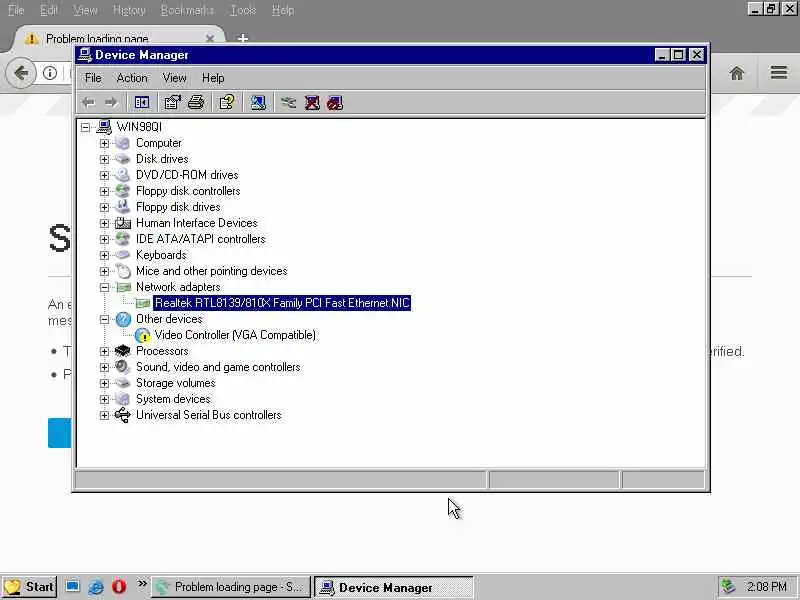This screenshot has width=800, height=600.
Task: Click the Human Interface Devices icon
Action: coord(122,223)
